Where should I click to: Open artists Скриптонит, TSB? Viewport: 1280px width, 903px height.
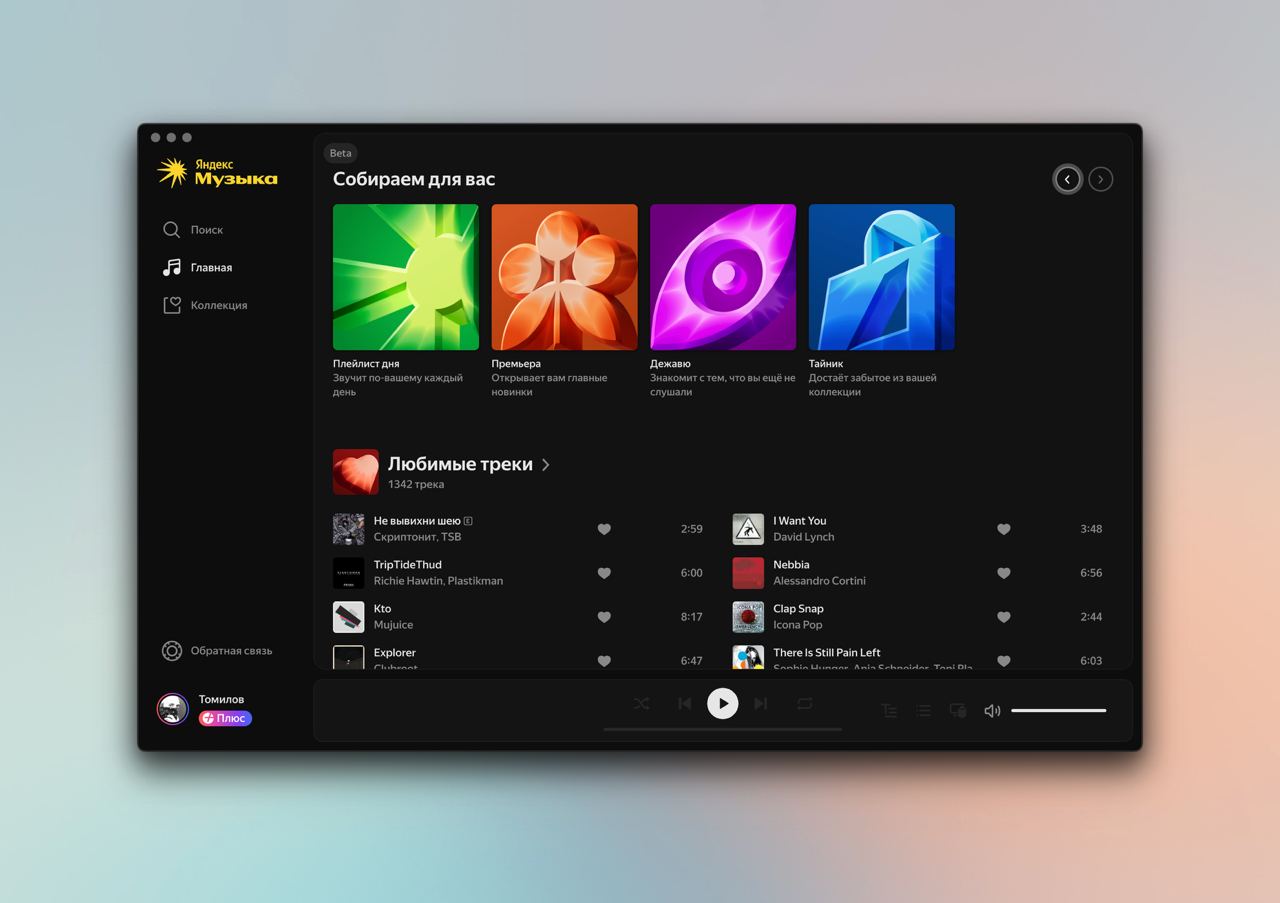coord(417,537)
